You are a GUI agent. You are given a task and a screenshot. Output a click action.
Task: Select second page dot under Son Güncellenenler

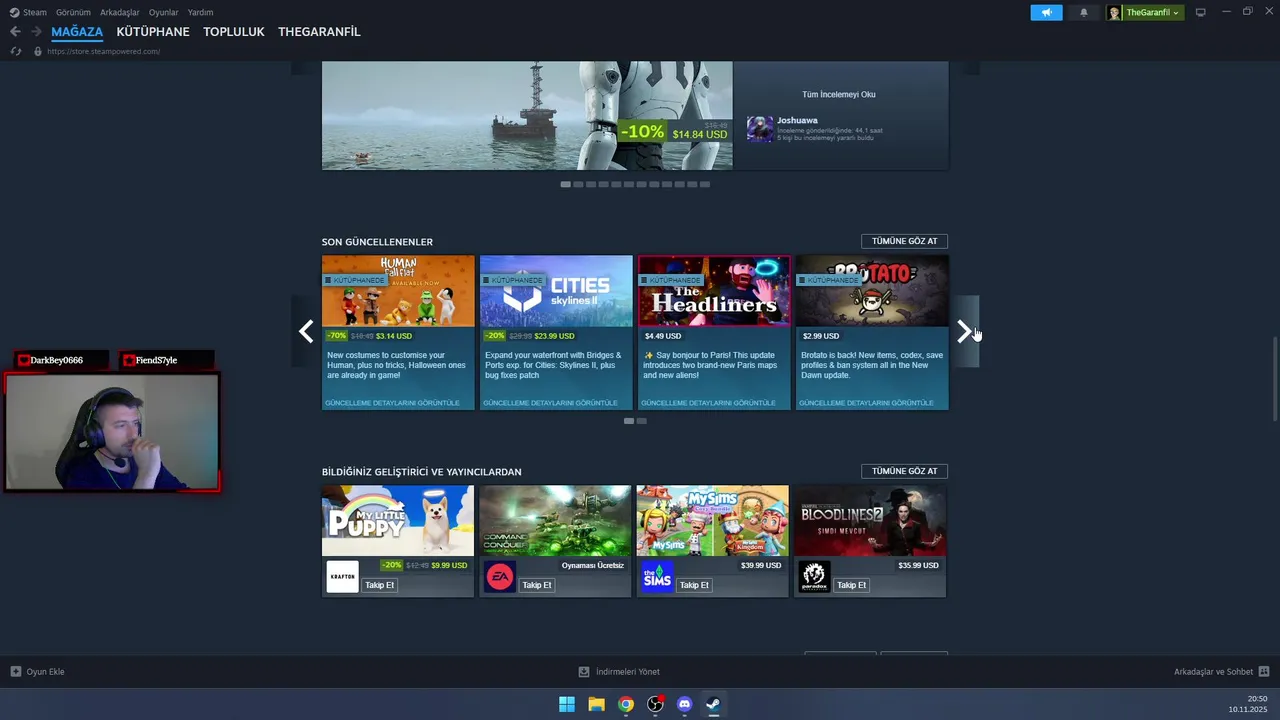642,421
